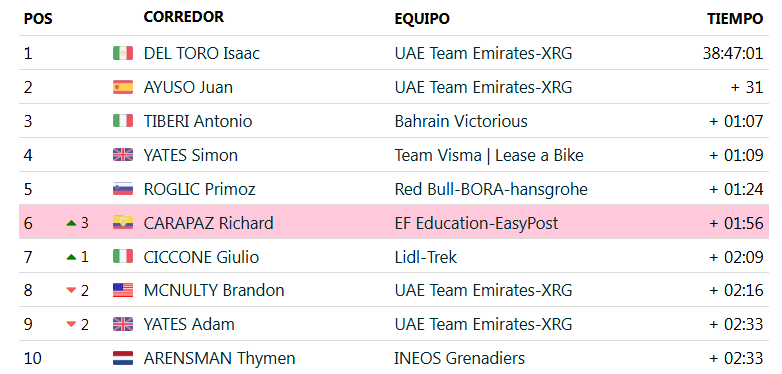Click the TIEMPO column header
Screen dimensions: 782x374
pos(735,19)
